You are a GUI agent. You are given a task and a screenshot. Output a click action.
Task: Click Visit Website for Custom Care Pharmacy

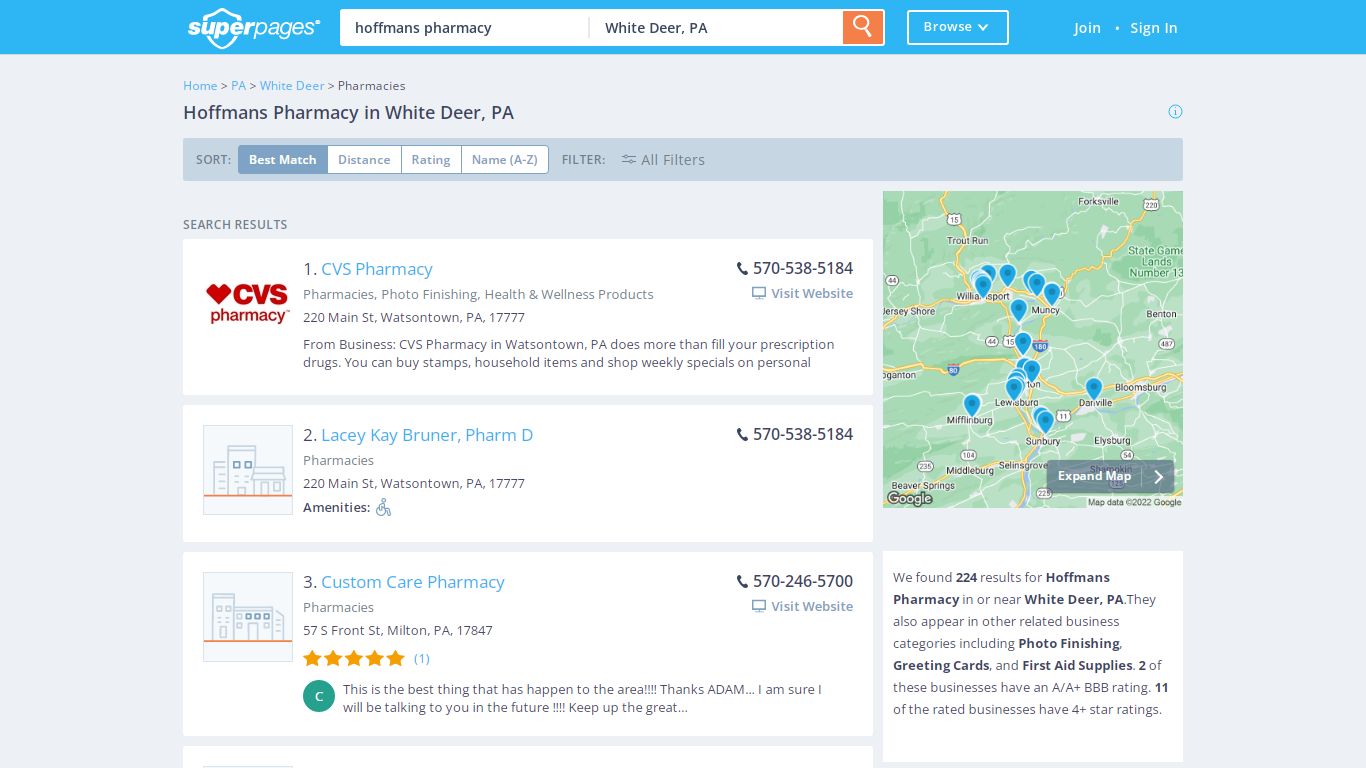(x=803, y=607)
